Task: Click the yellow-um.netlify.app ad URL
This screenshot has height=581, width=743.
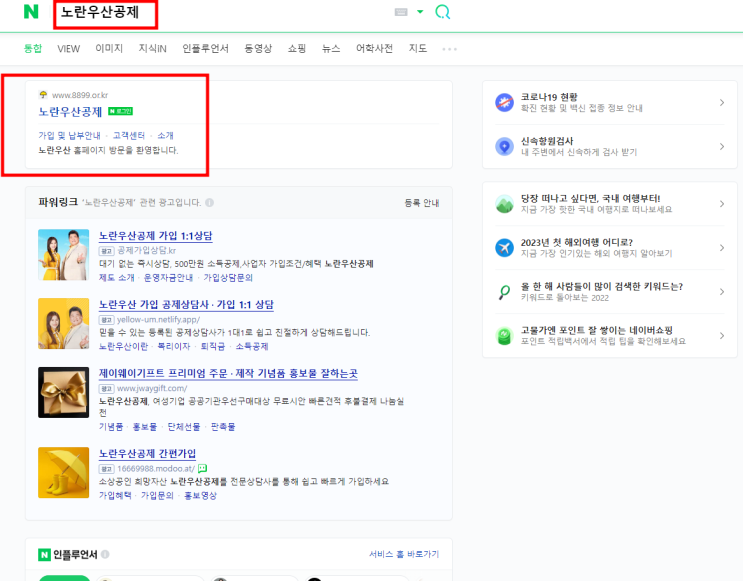Action: point(159,319)
